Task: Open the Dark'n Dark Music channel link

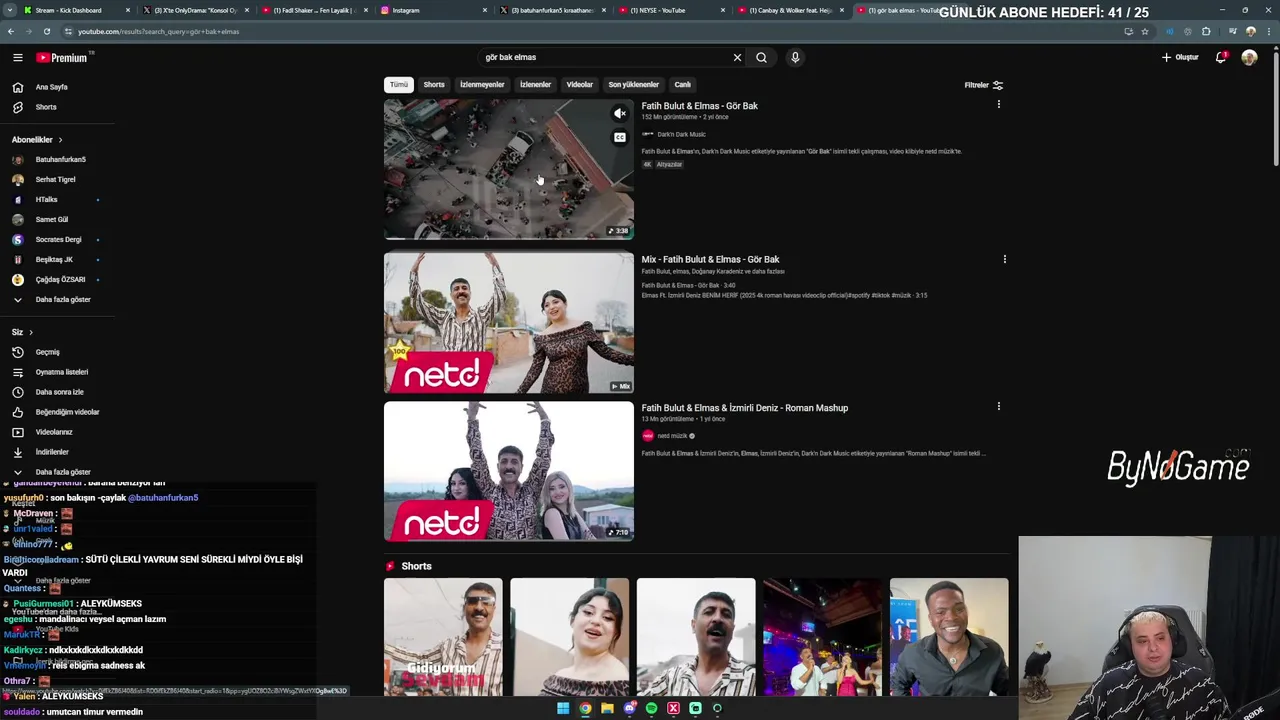Action: click(x=680, y=134)
